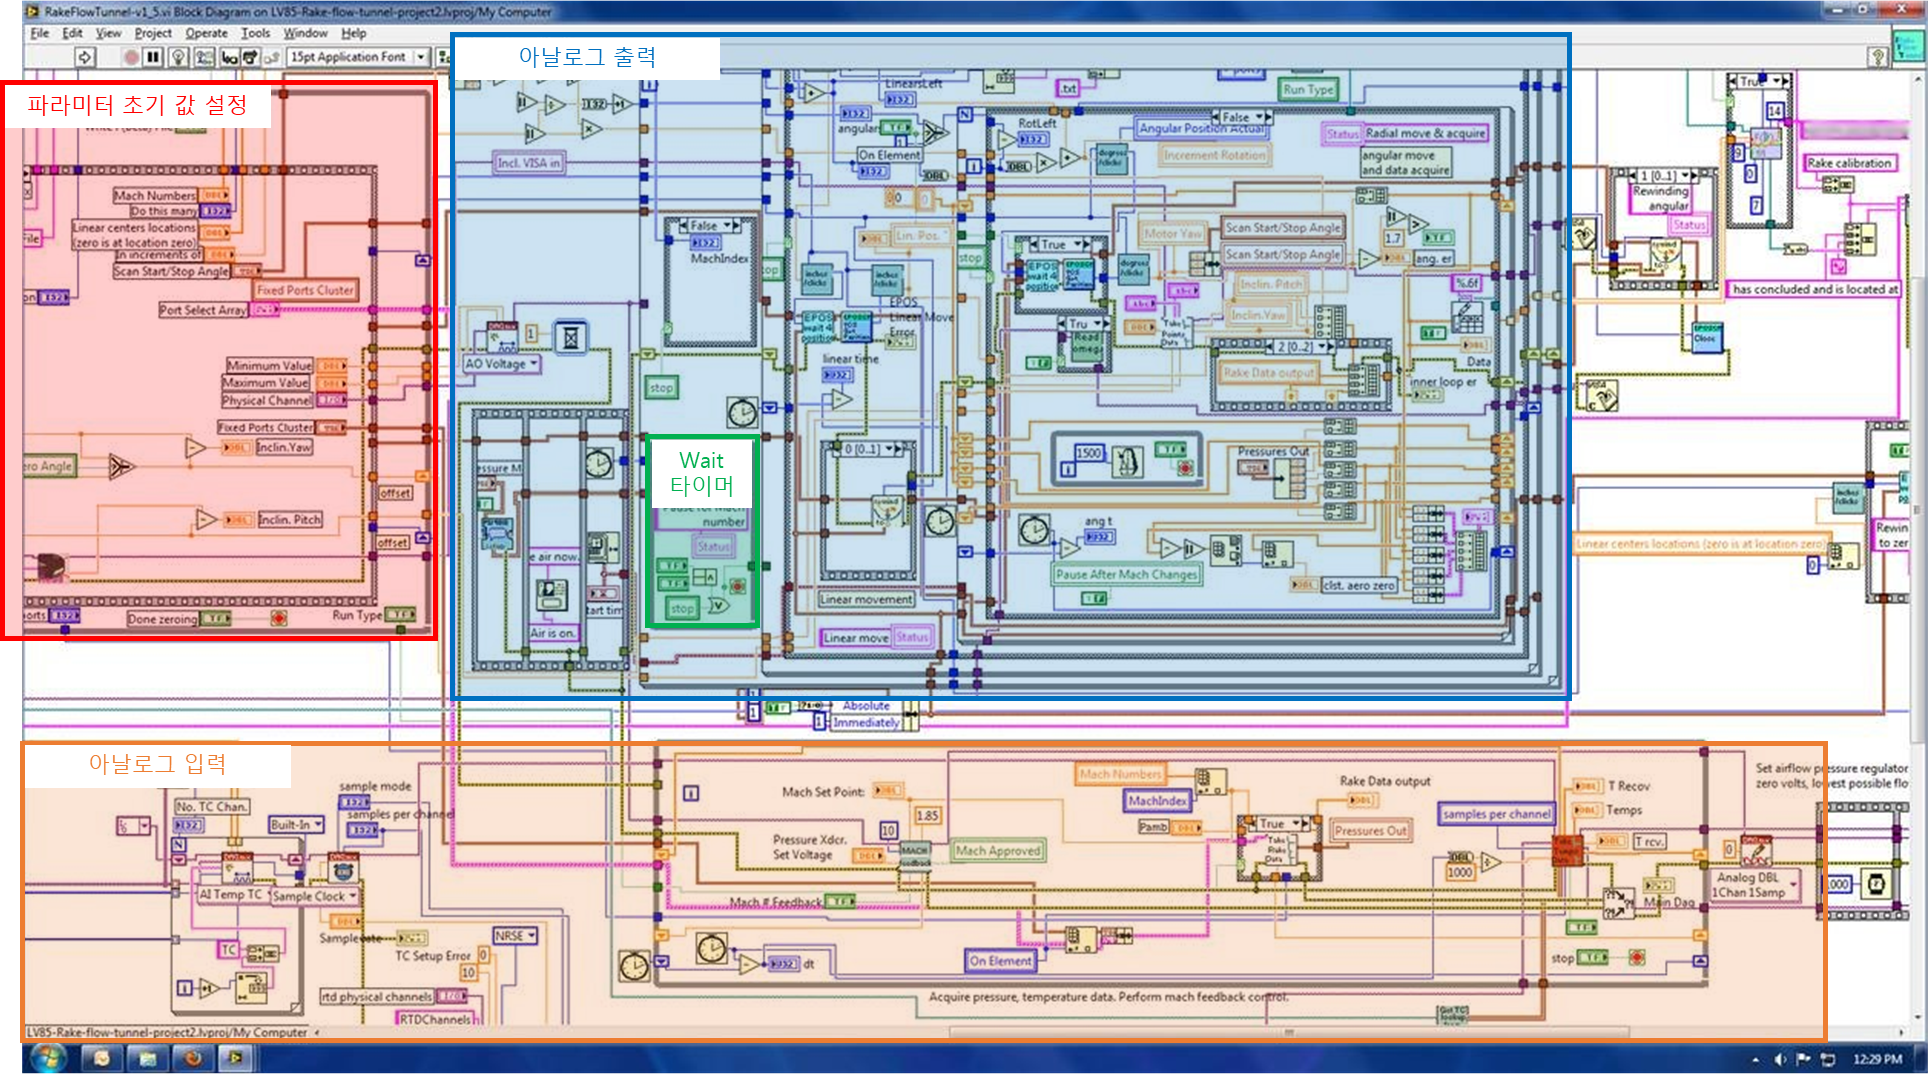Click the Mach Approved indicator label
Screen dimensions: 1928x1087
click(x=998, y=851)
